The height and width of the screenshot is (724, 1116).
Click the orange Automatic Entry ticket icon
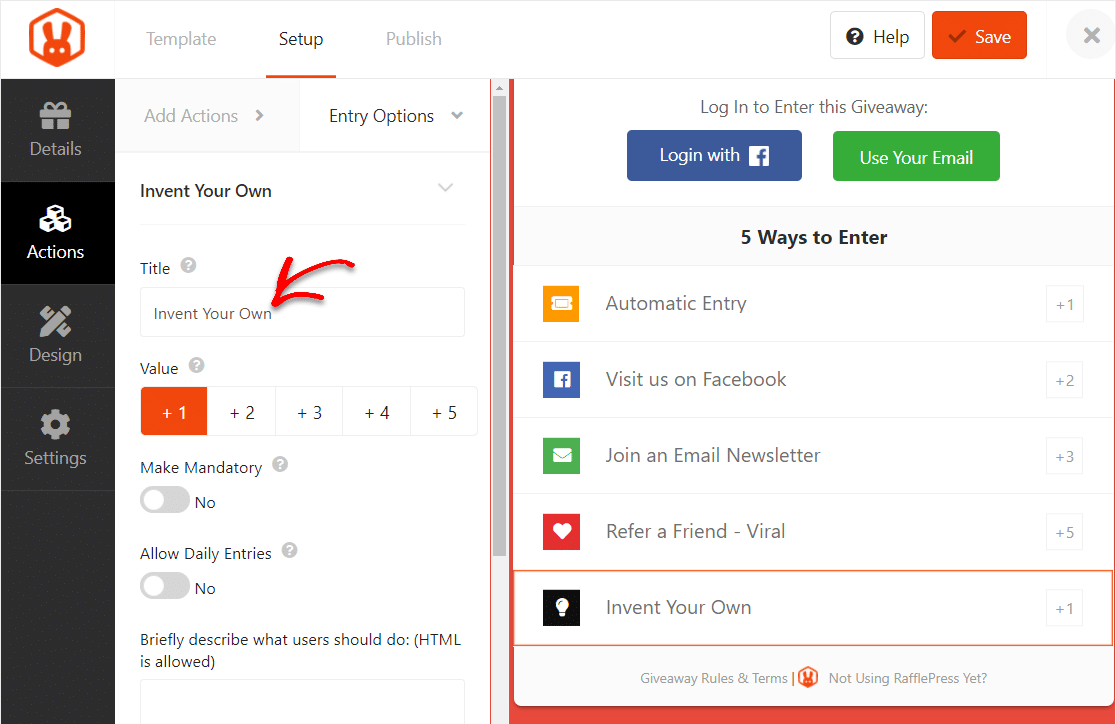pyautogui.click(x=561, y=304)
